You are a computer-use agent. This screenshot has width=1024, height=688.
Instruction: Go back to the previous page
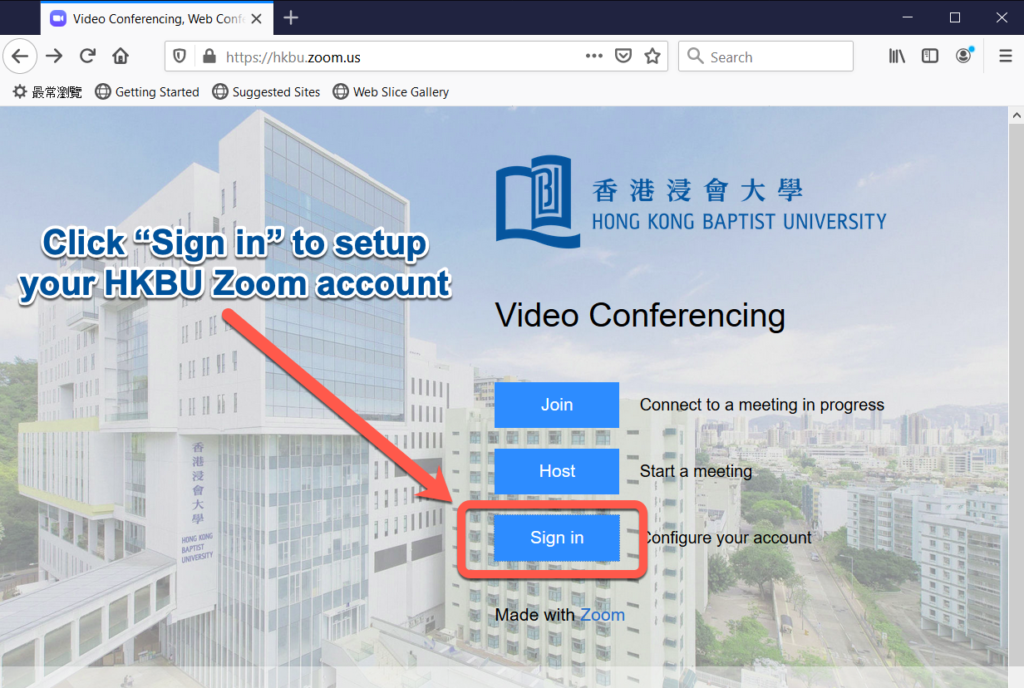coord(20,56)
